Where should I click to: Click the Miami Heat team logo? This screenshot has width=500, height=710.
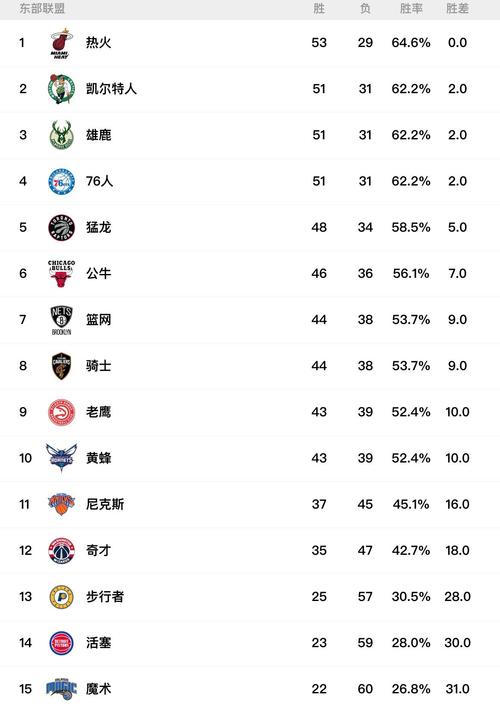(x=62, y=43)
